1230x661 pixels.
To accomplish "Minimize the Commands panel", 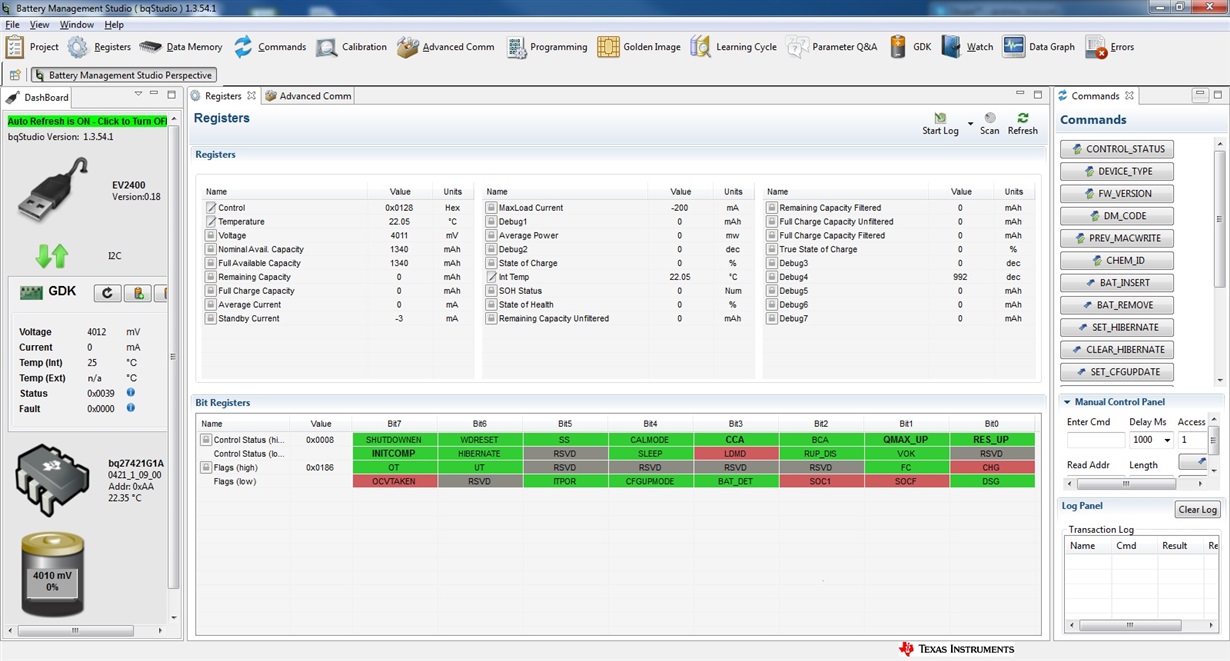I will pos(1201,95).
